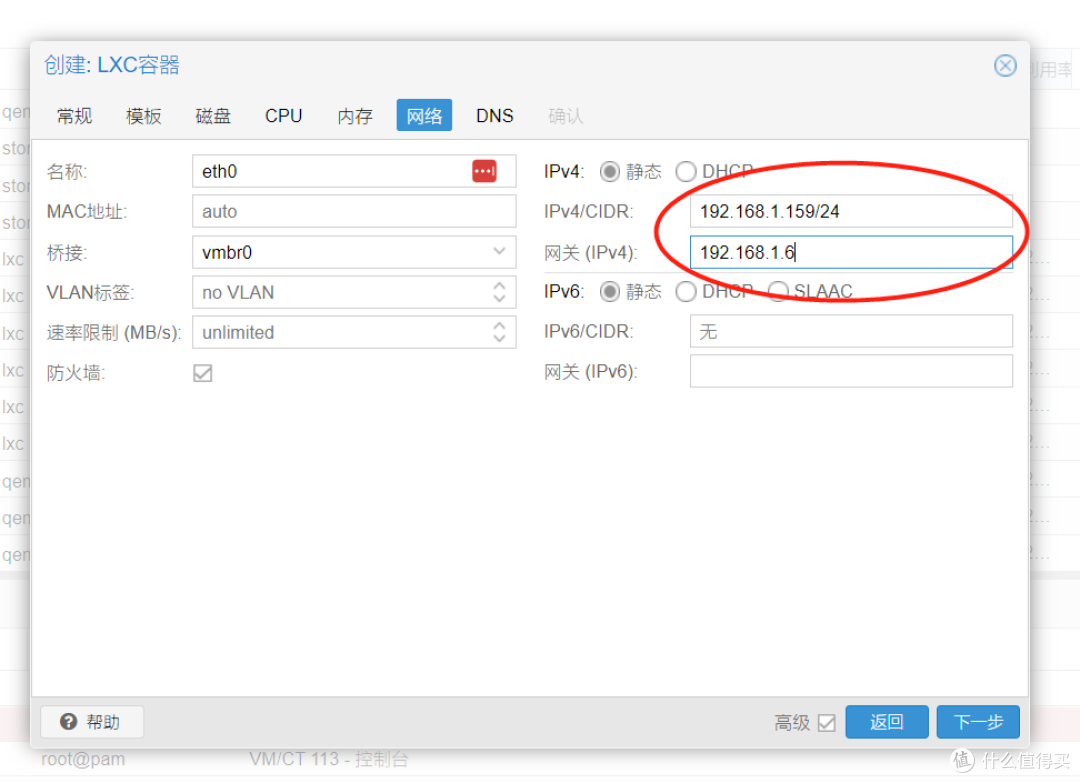Click 返回 to go back
This screenshot has height=783, width=1080.
tap(886, 721)
